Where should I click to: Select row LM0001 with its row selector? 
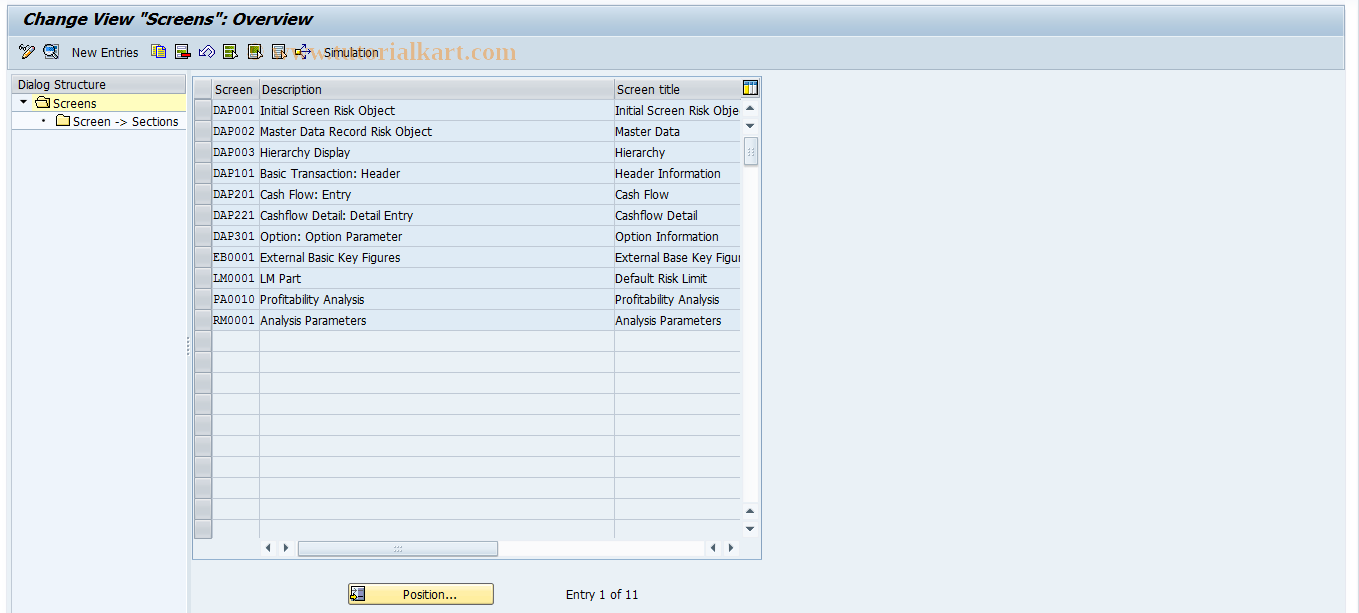203,278
